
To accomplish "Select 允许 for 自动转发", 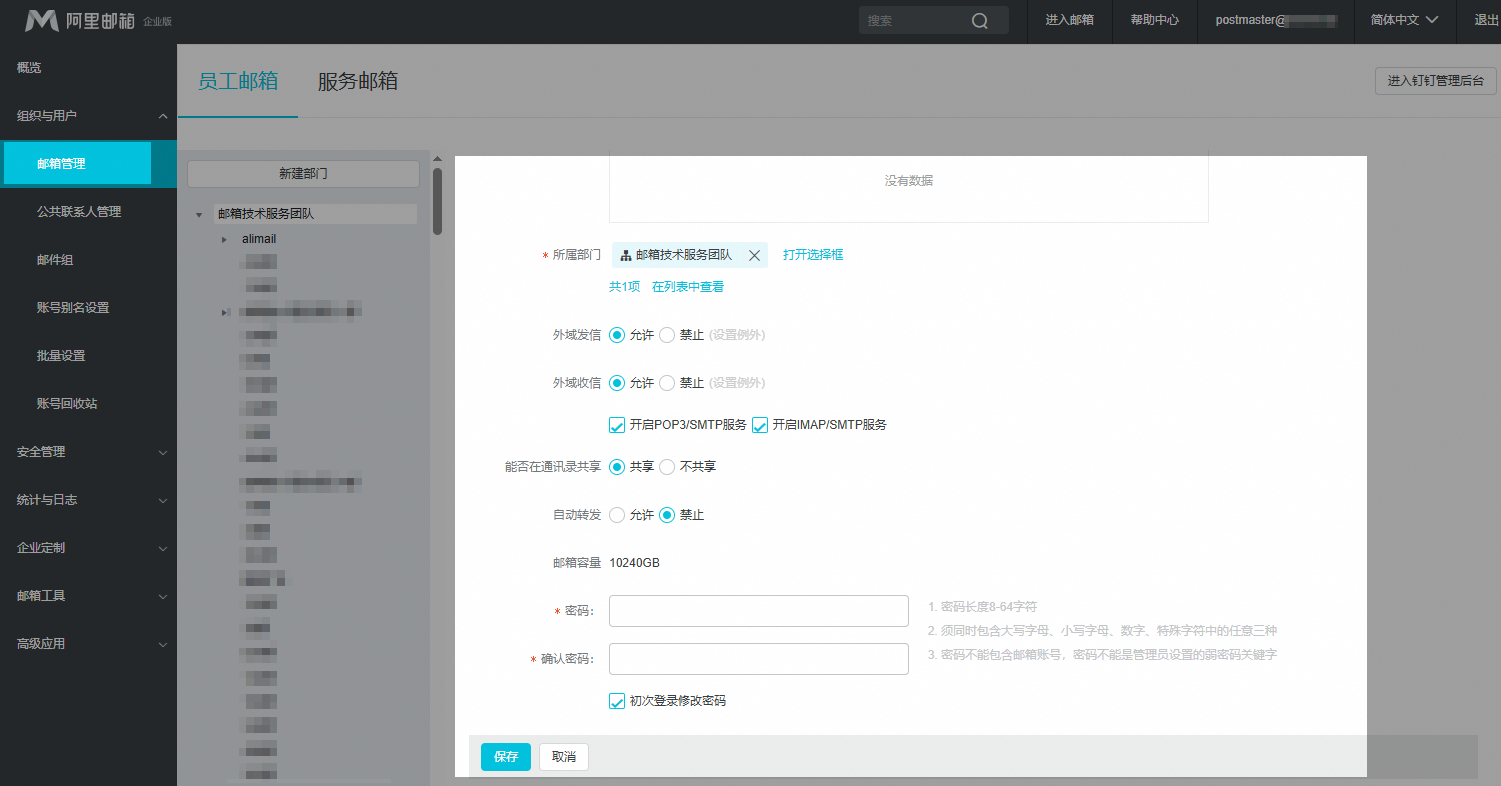I will 617,515.
